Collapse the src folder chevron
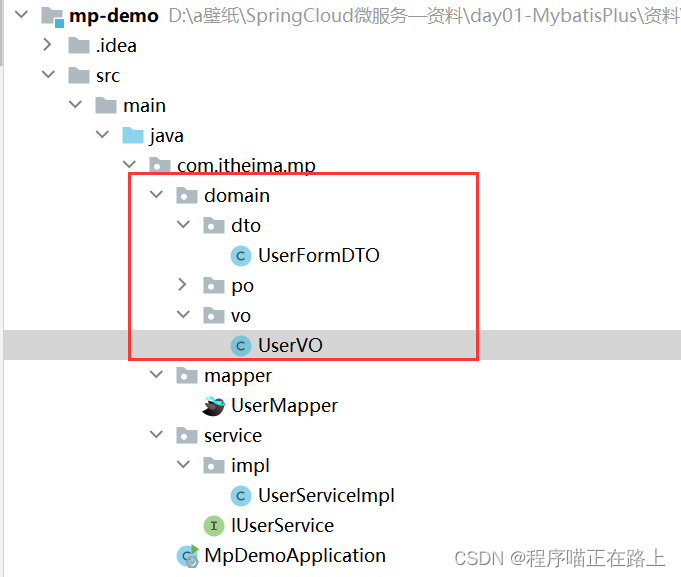 48,75
